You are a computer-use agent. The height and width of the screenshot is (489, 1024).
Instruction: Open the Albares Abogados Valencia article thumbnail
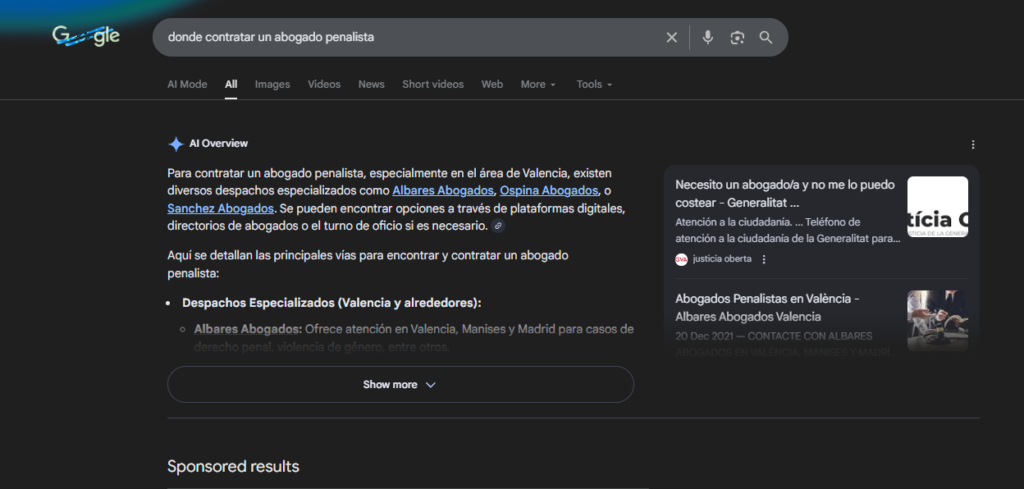937,320
